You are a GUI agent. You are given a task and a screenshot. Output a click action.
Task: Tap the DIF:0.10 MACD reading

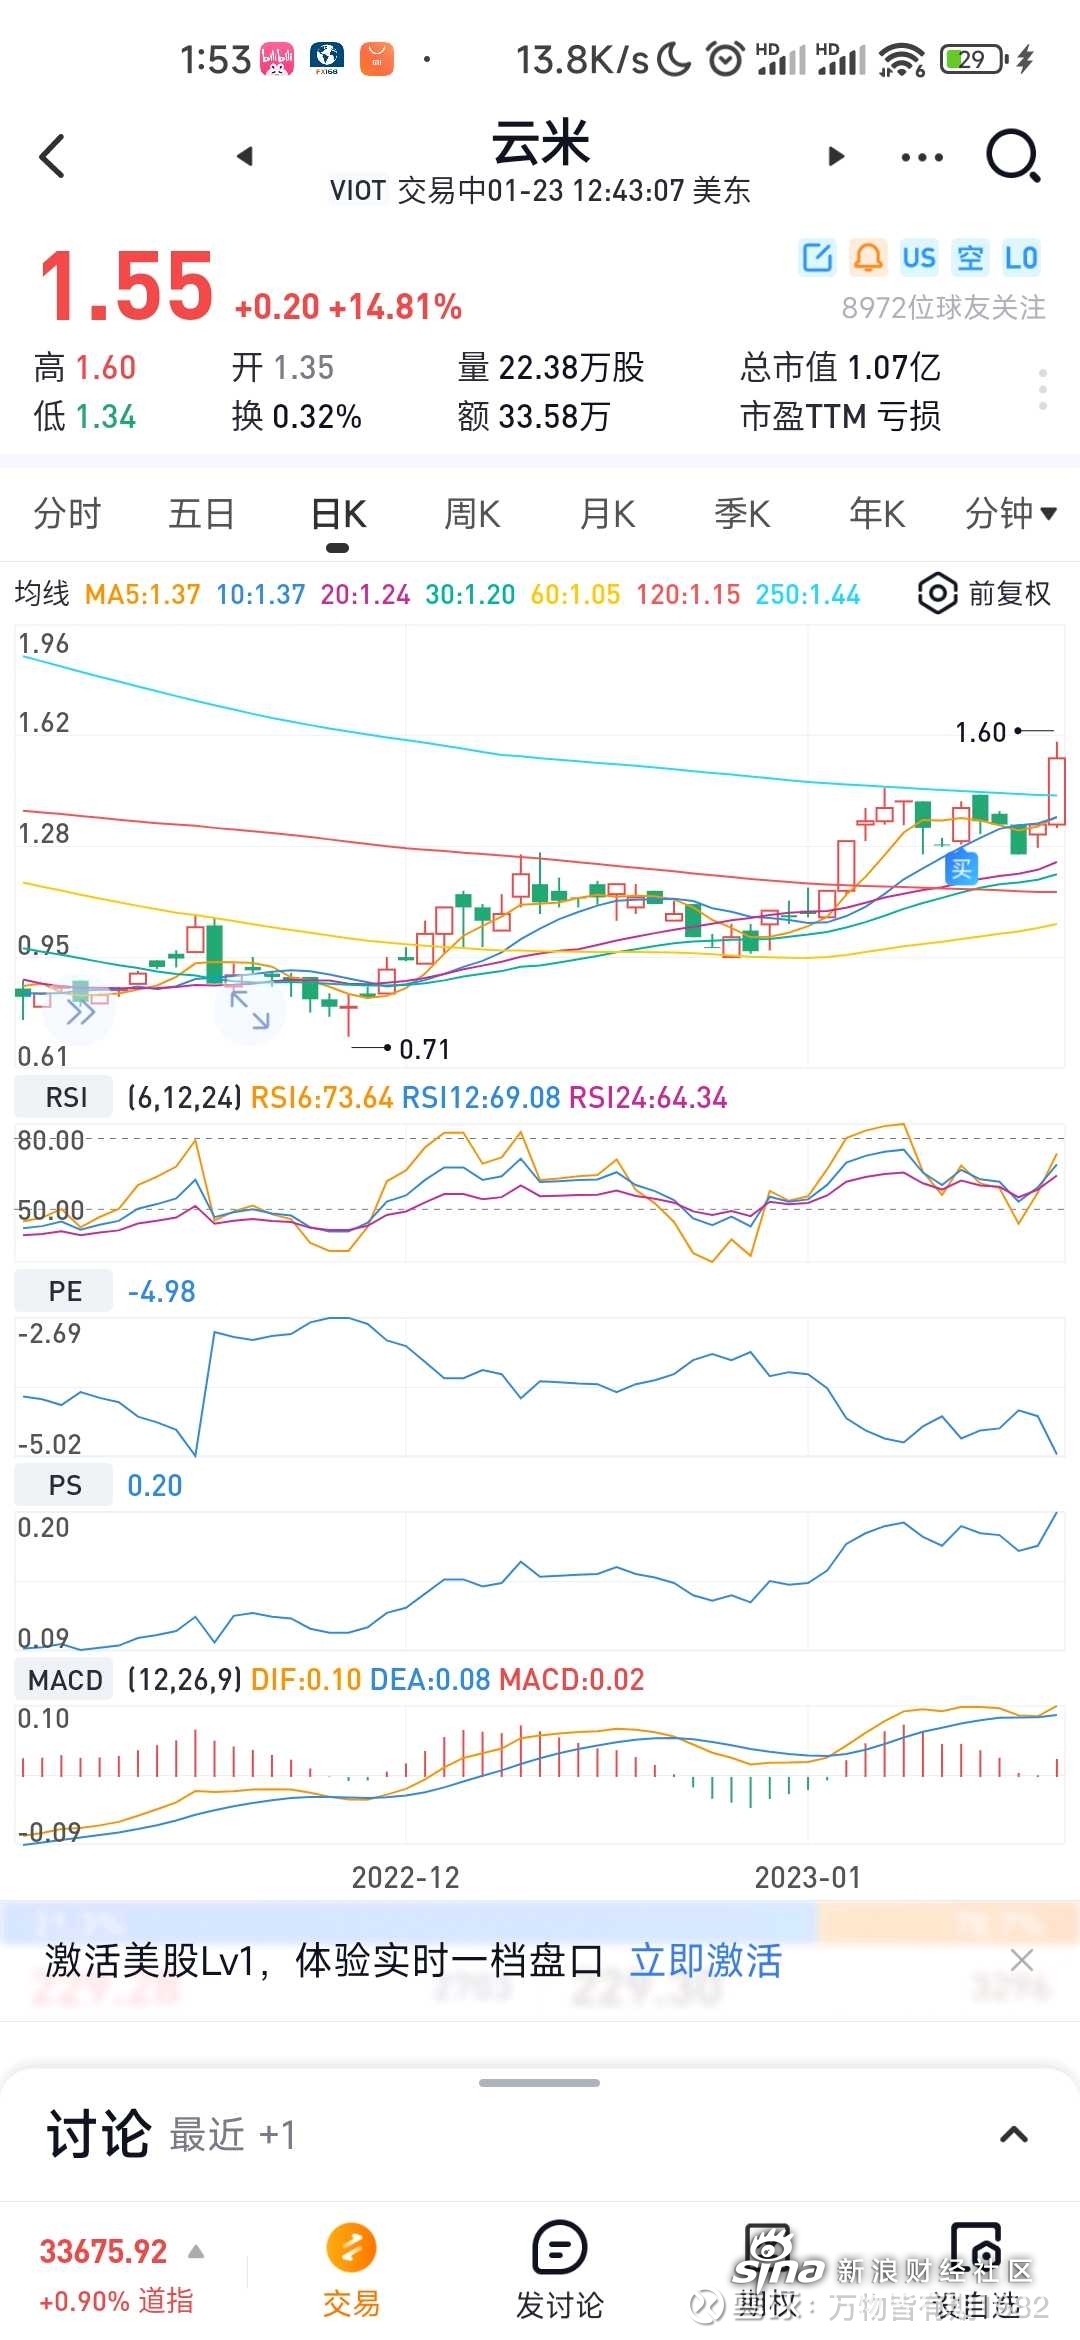click(x=306, y=1679)
